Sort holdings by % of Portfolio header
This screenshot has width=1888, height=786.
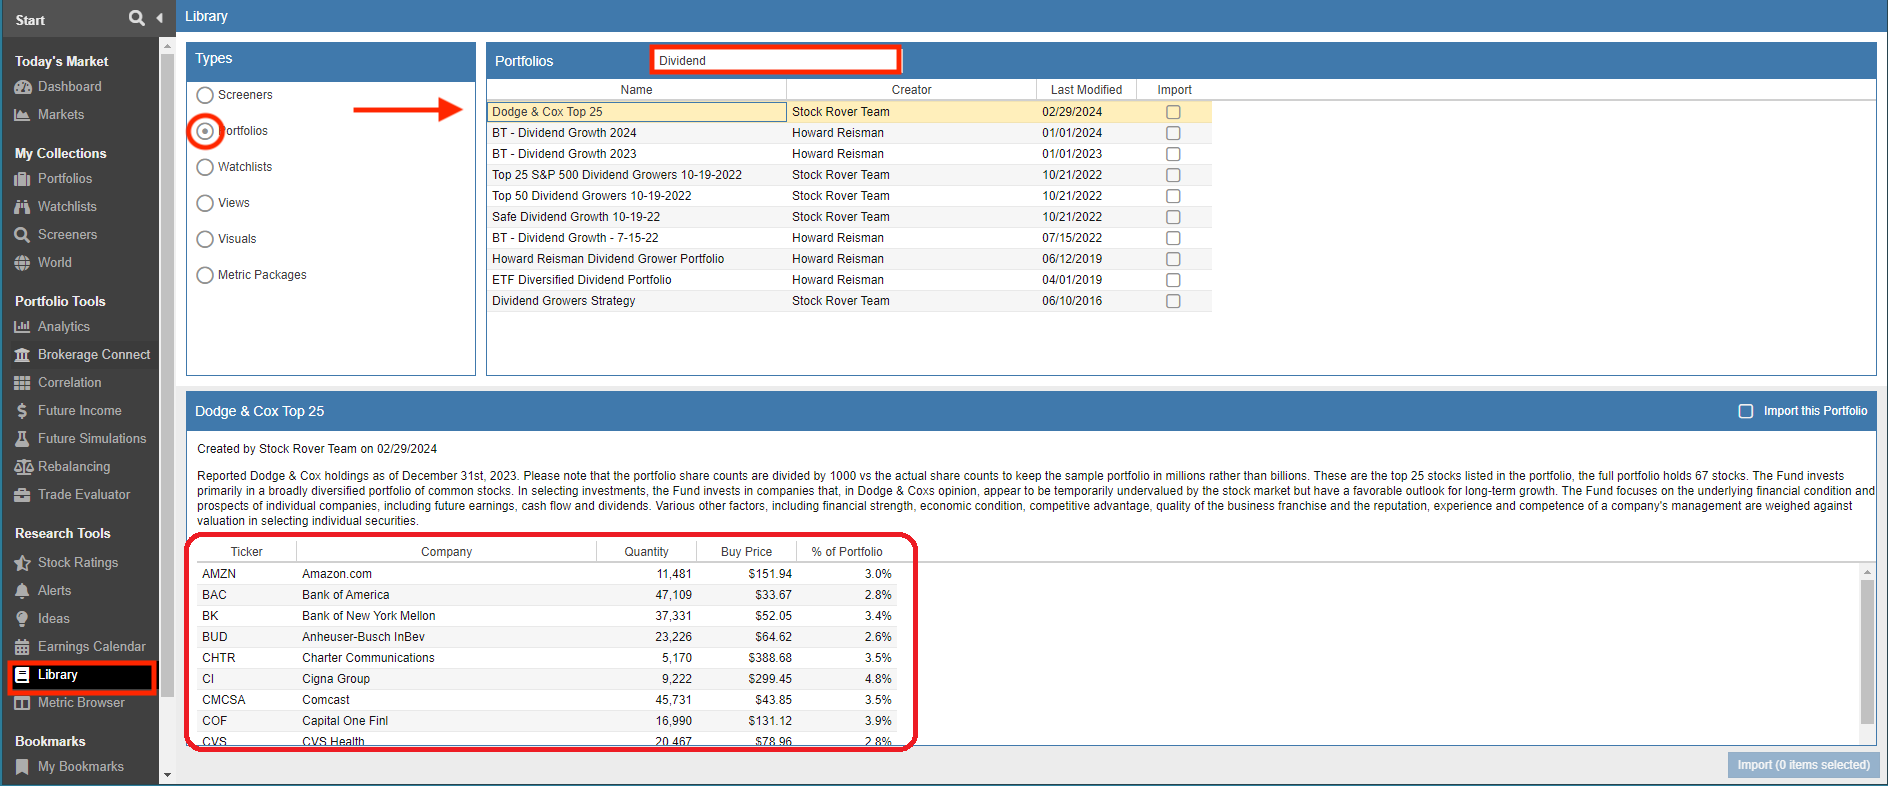coord(846,552)
